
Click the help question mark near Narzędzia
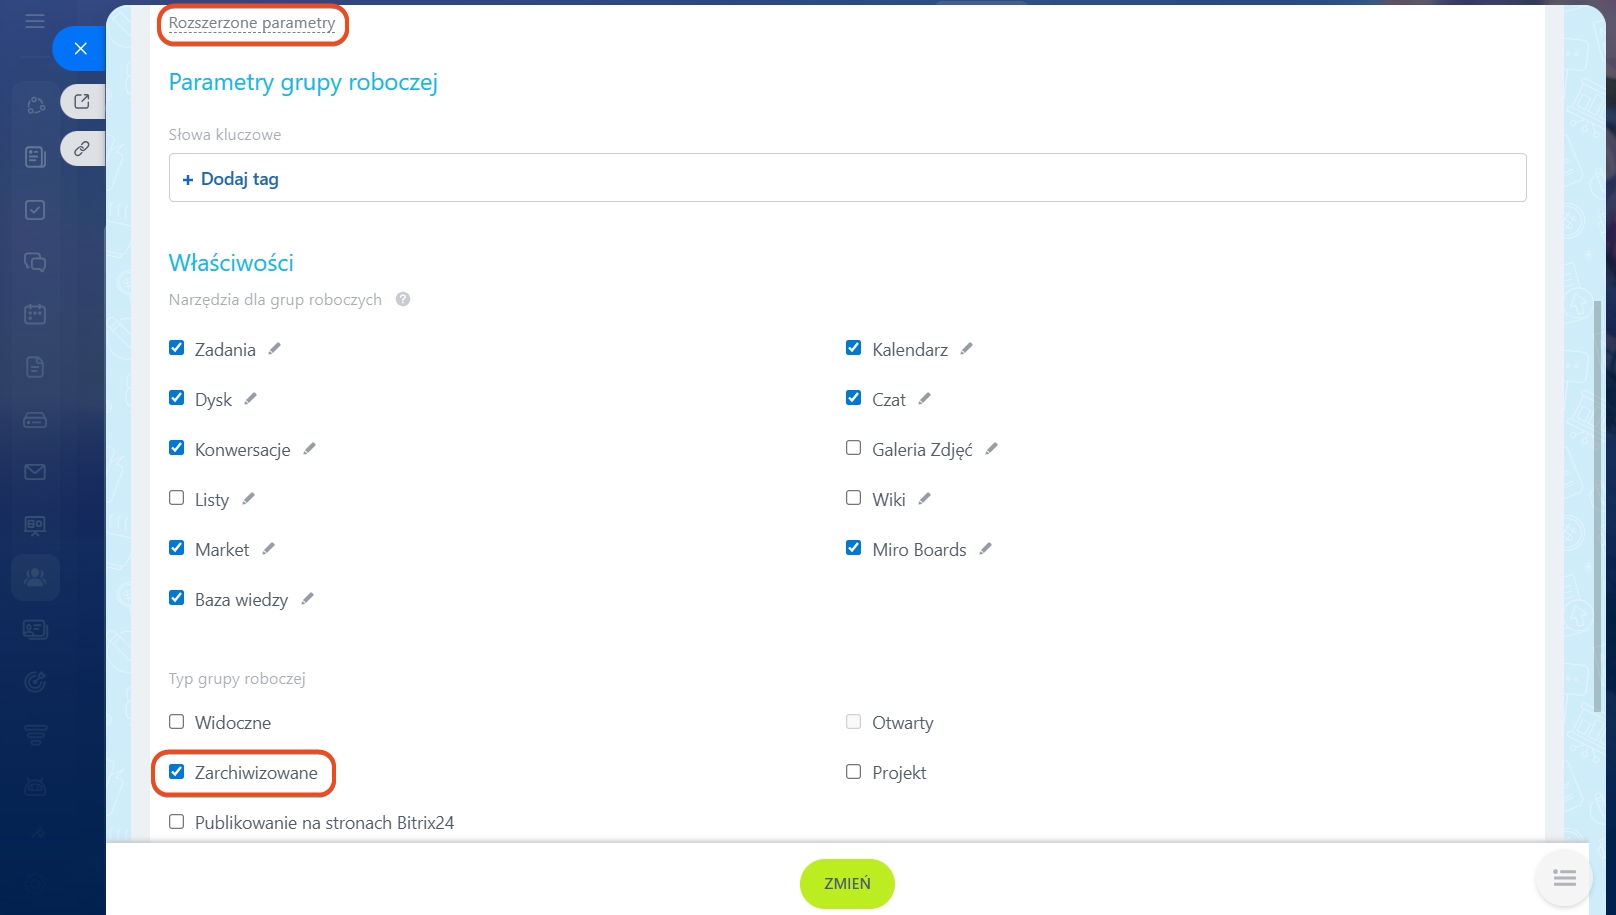[403, 299]
